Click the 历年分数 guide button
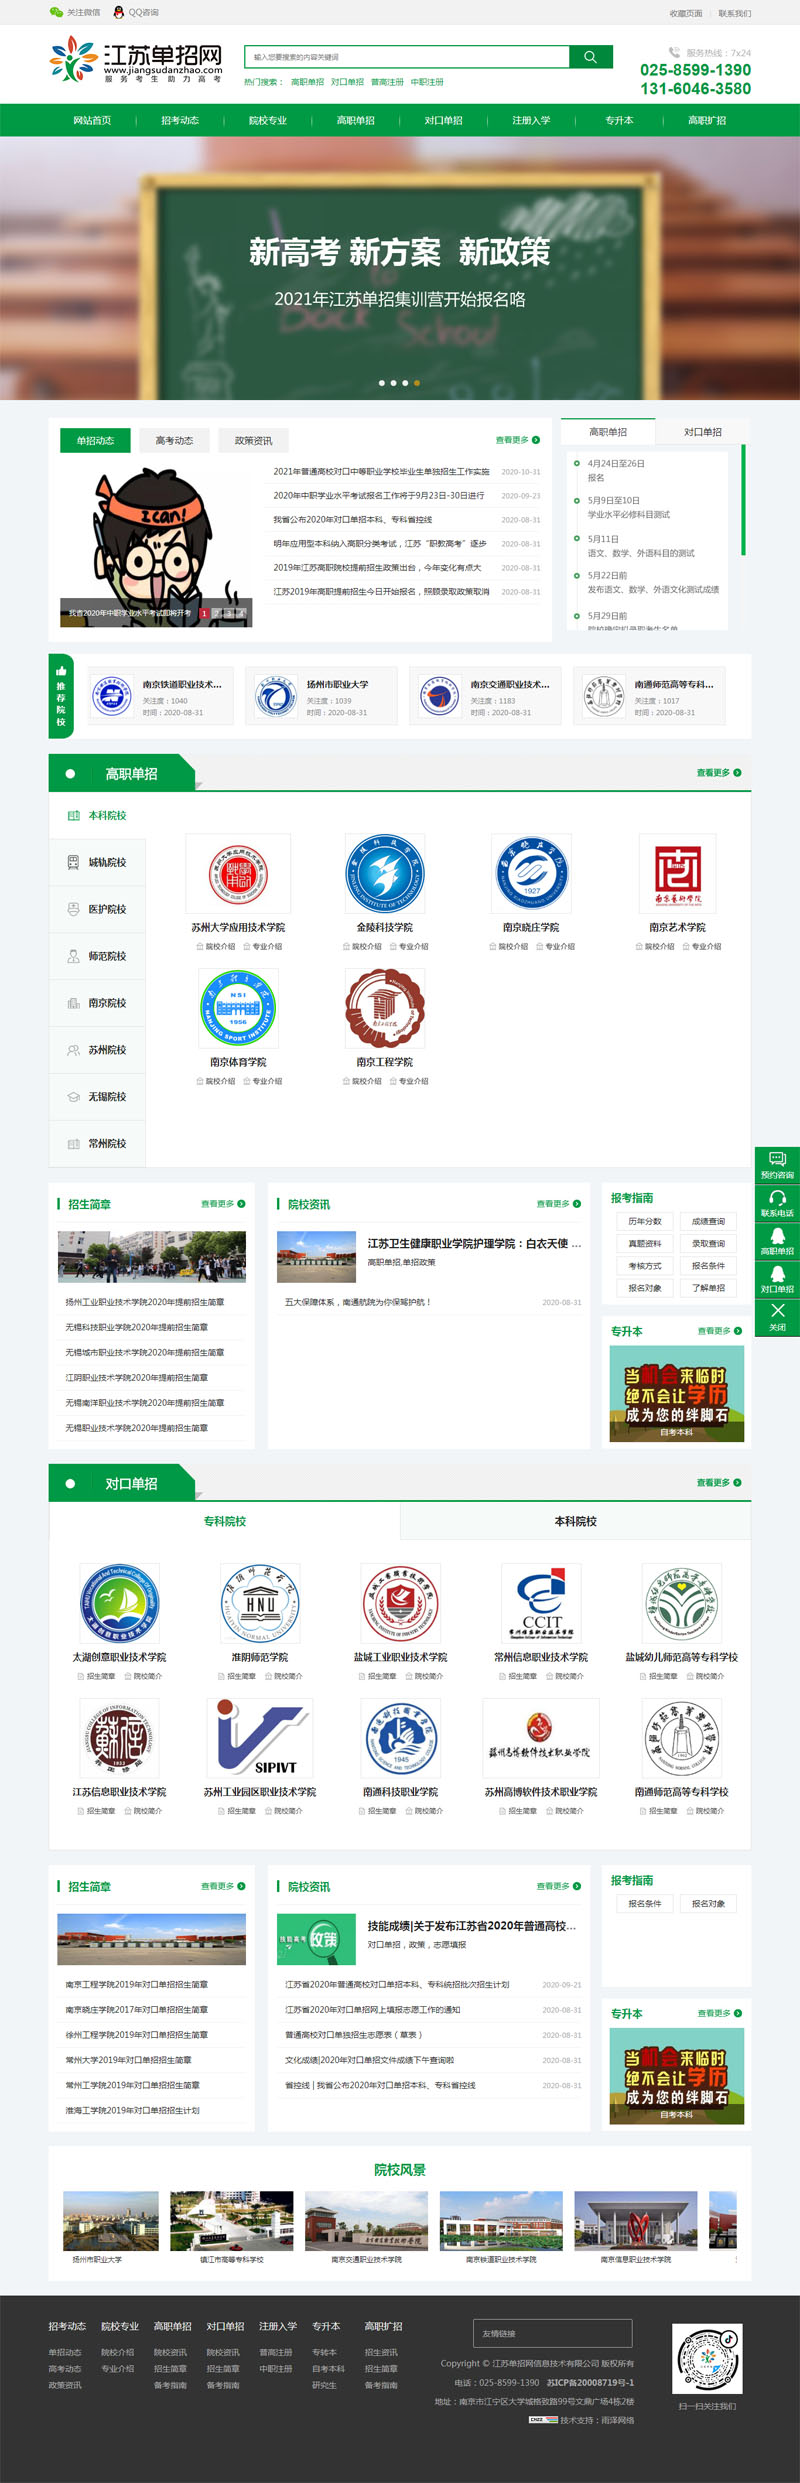Viewport: 800px width, 2483px height. point(644,1221)
